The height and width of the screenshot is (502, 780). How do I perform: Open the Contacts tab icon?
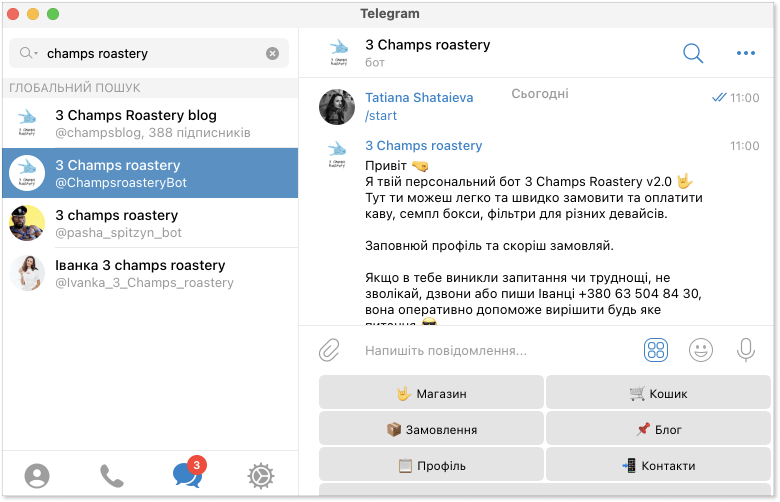37,476
